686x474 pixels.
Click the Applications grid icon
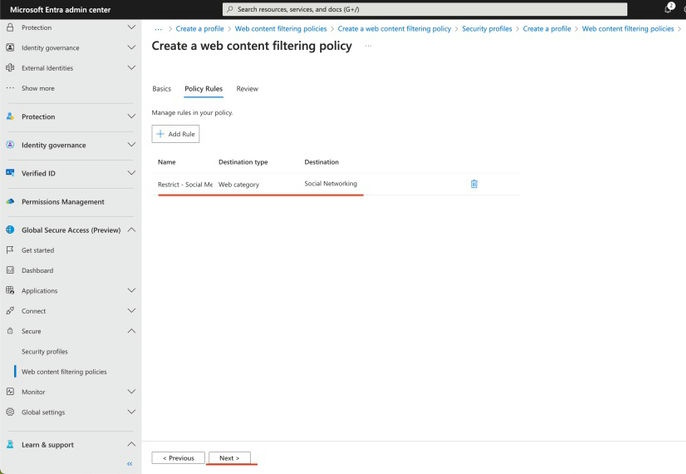pyautogui.click(x=10, y=290)
